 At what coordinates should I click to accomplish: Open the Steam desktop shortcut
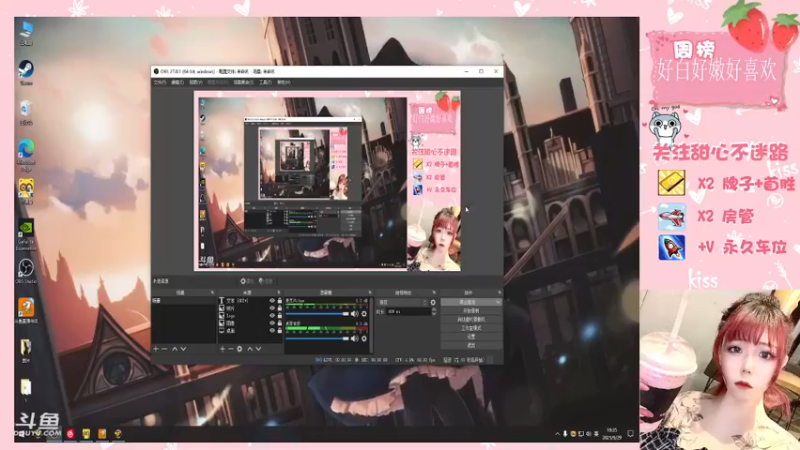coord(26,72)
